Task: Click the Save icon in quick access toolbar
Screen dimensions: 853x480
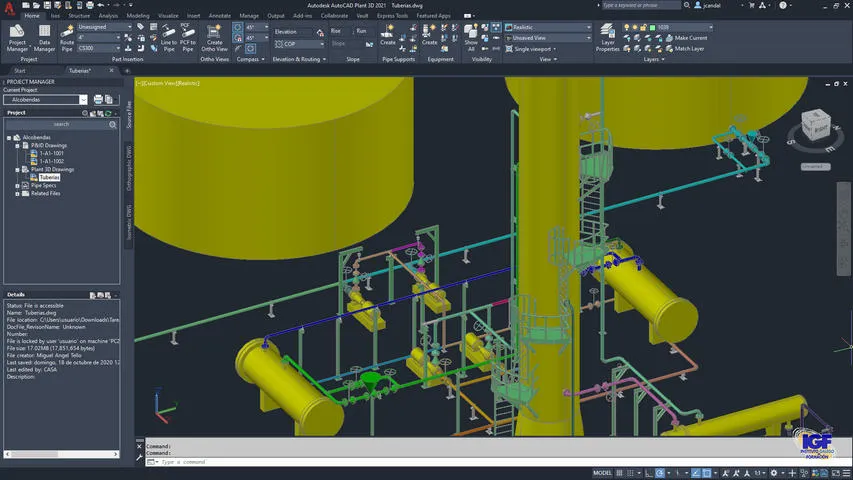Action: point(47,5)
